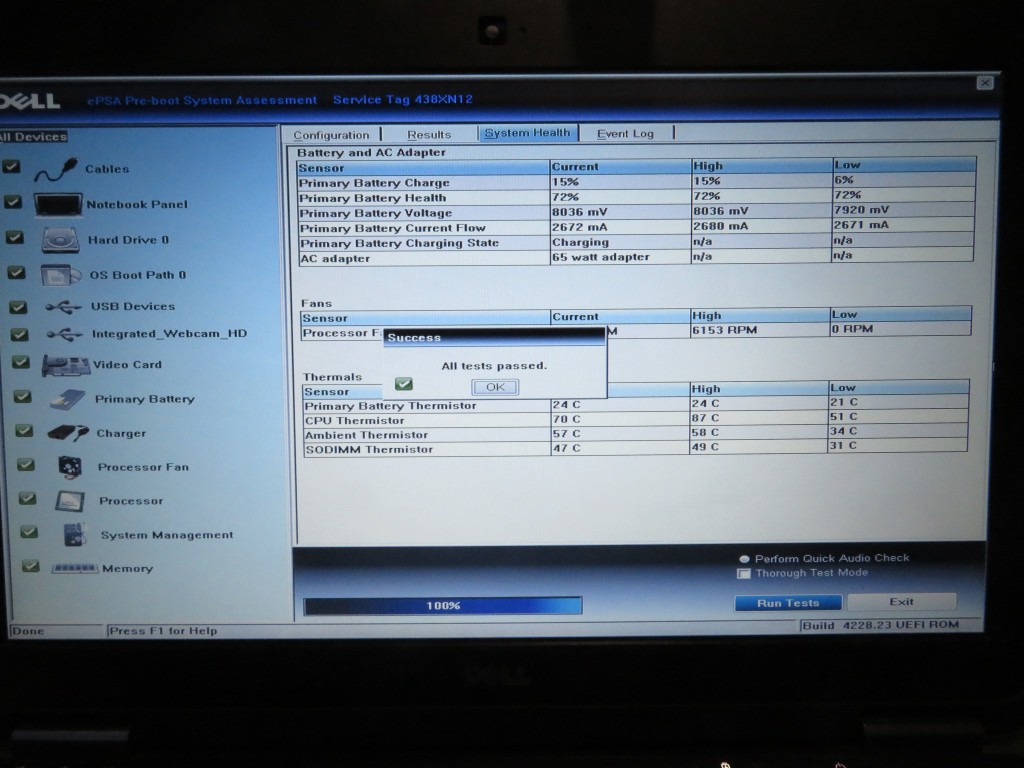Select the Charger icon

click(x=68, y=433)
